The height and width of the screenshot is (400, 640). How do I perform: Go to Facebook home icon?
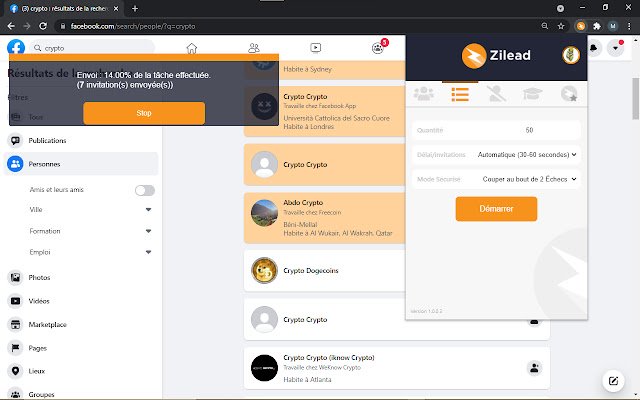pyautogui.click(x=192, y=48)
